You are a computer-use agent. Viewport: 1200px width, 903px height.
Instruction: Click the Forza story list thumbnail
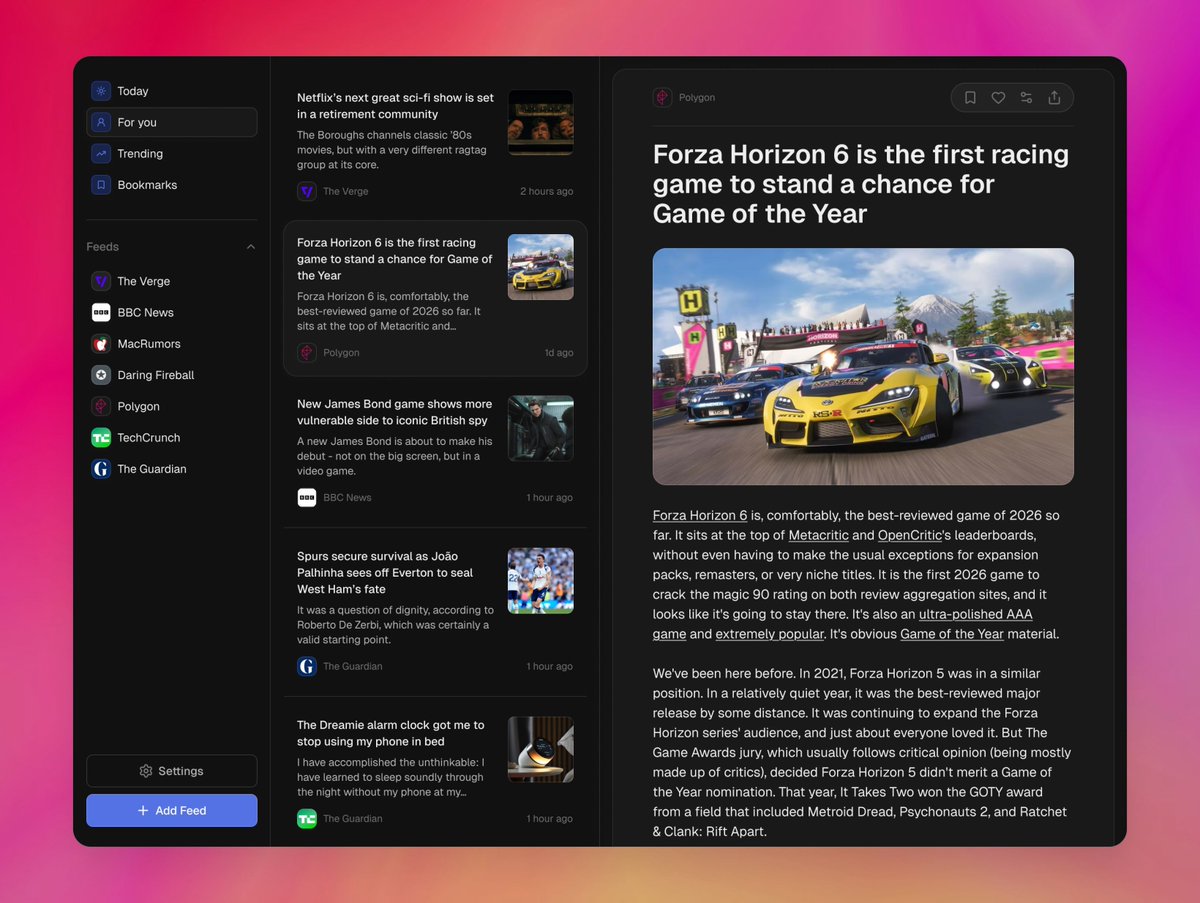(x=540, y=267)
